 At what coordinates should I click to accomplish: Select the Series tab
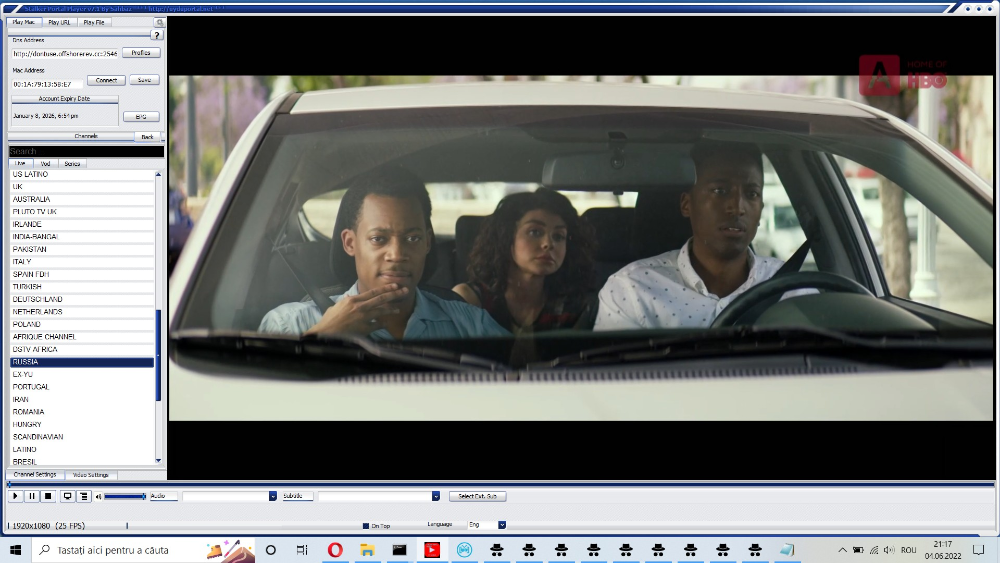72,164
